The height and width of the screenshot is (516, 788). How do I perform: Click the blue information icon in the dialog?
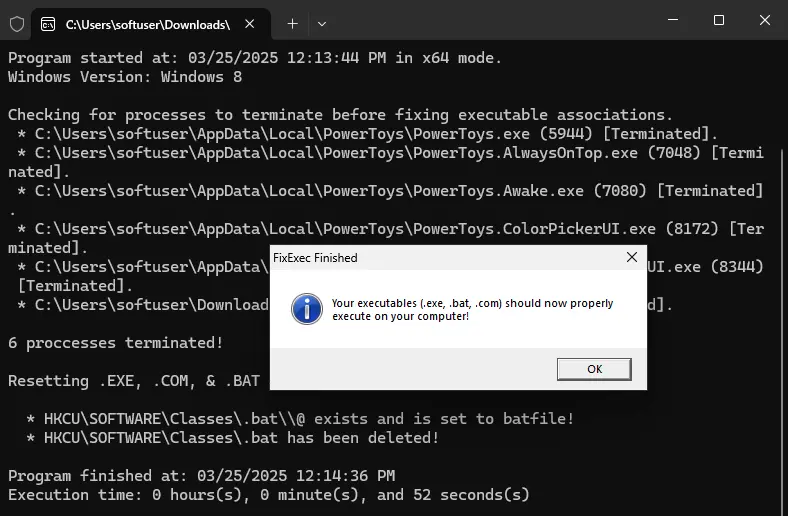coord(307,309)
